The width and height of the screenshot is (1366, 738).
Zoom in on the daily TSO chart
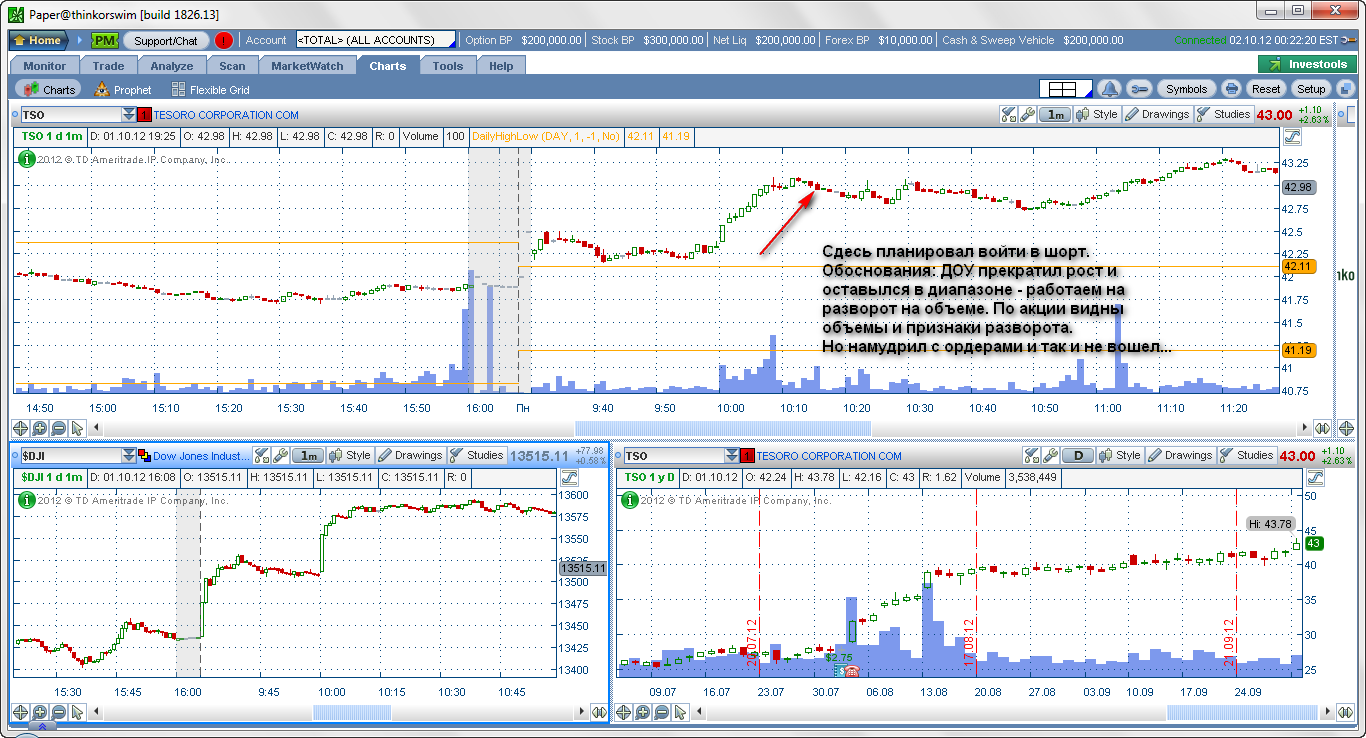[x=643, y=712]
